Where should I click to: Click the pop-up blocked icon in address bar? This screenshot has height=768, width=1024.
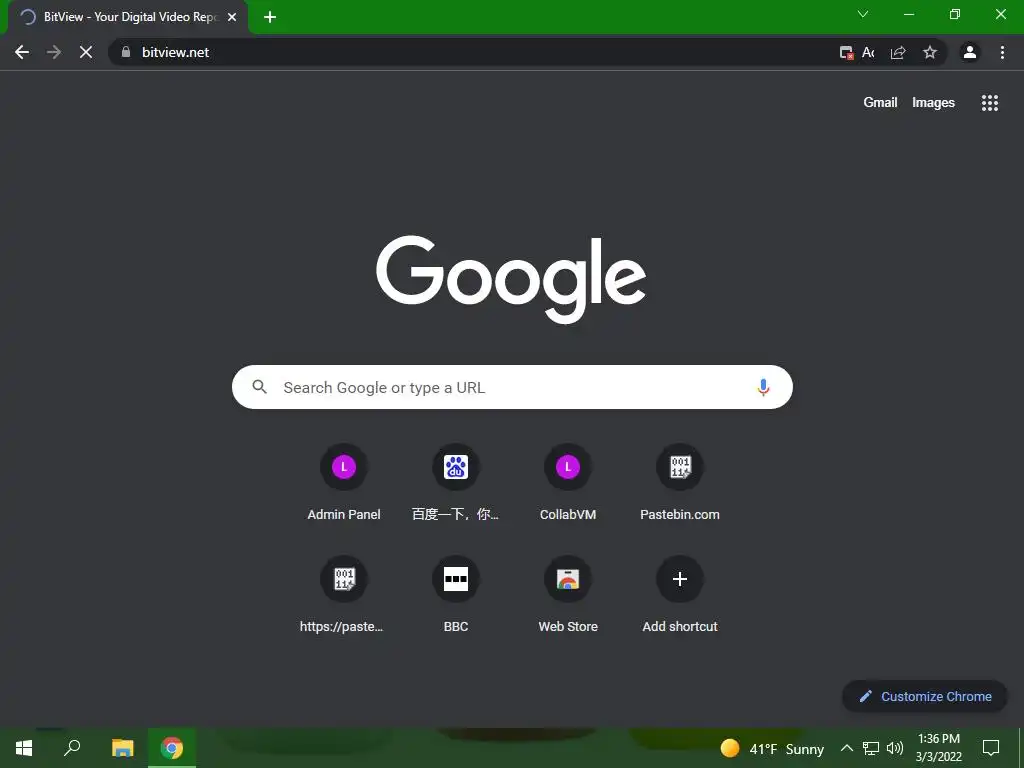[x=846, y=52]
